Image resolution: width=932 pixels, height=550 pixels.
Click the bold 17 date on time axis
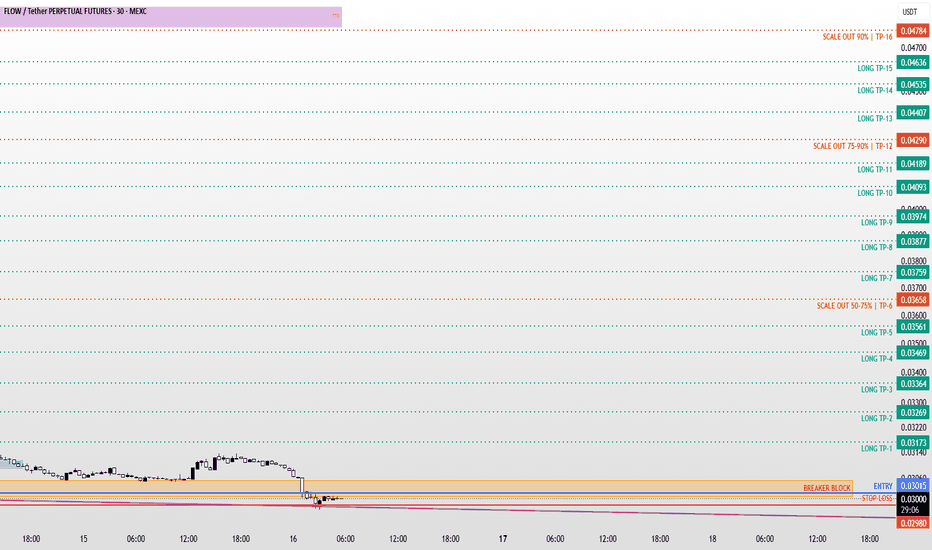[x=503, y=539]
